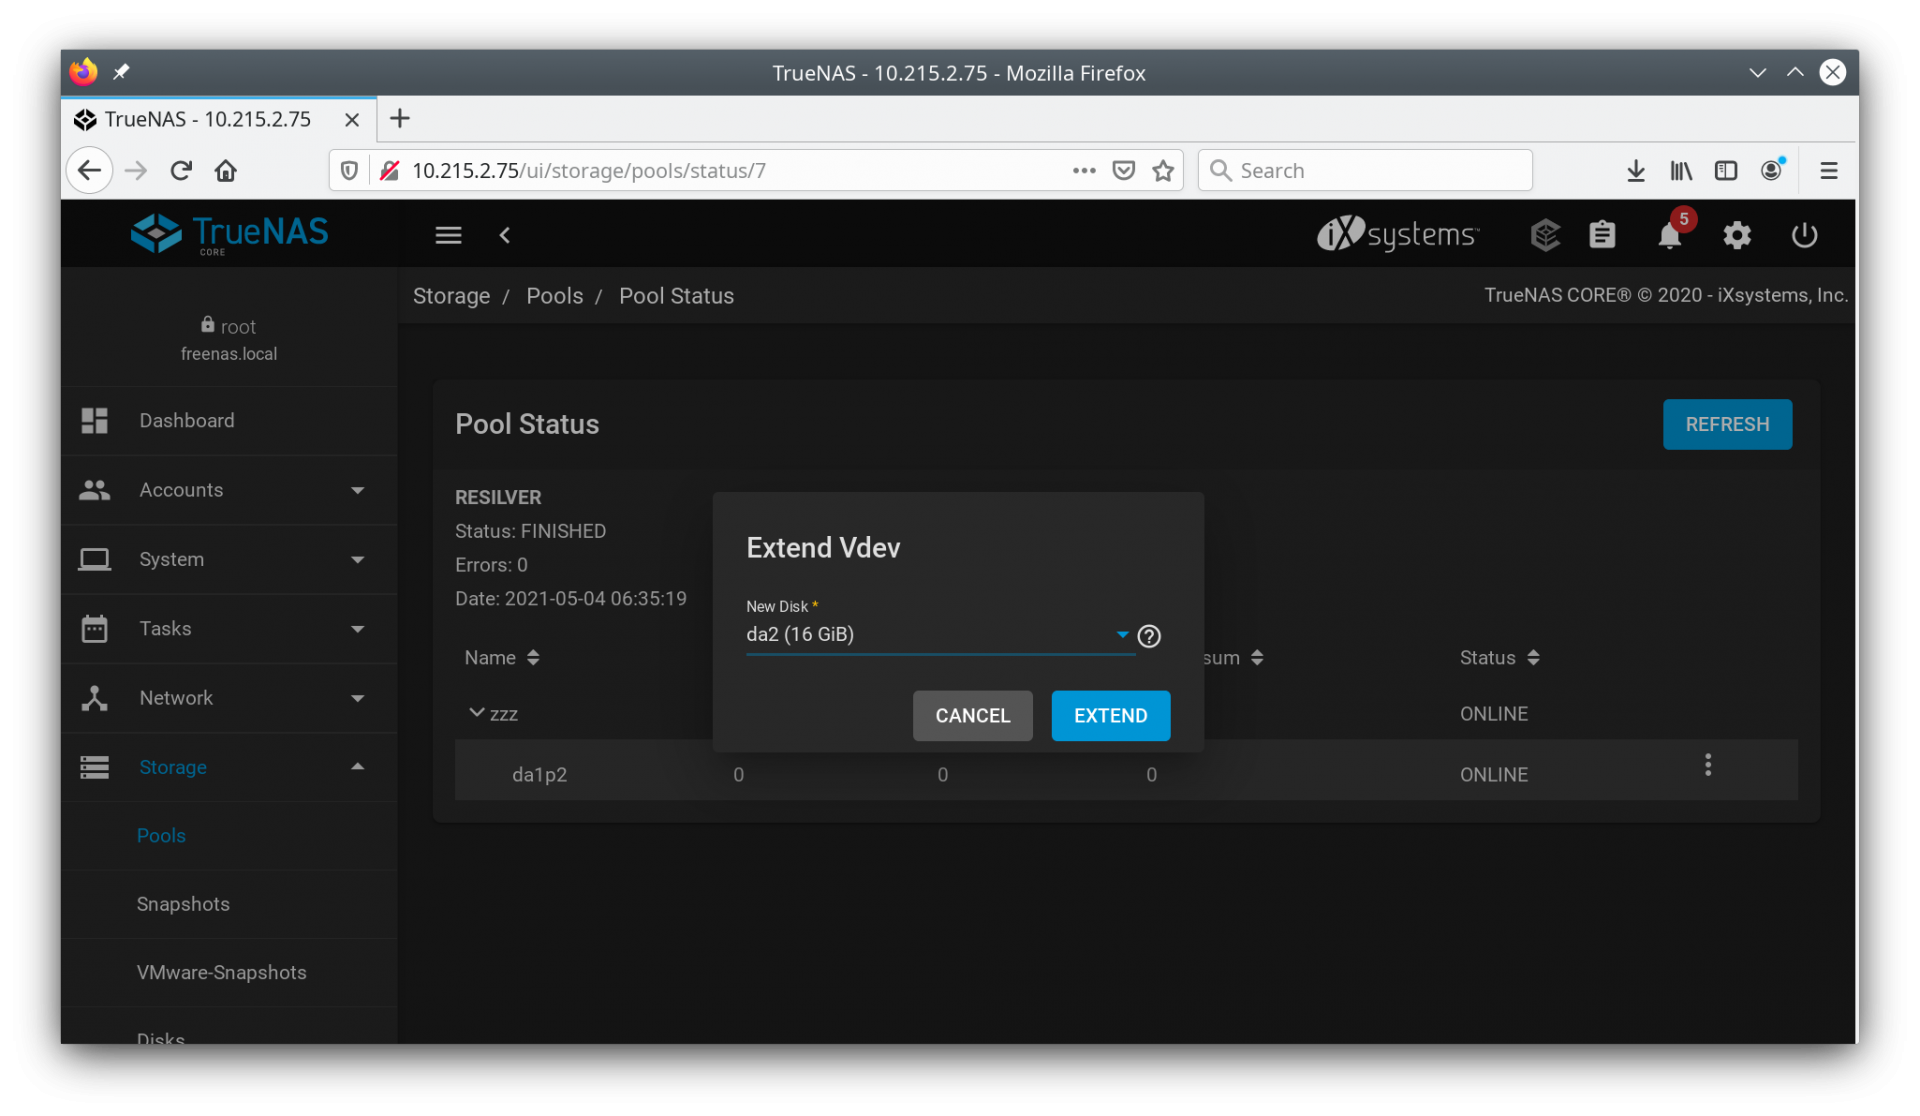Image resolution: width=1920 pixels, height=1116 pixels.
Task: Close the TrueNAS browser tab
Action: (x=352, y=120)
